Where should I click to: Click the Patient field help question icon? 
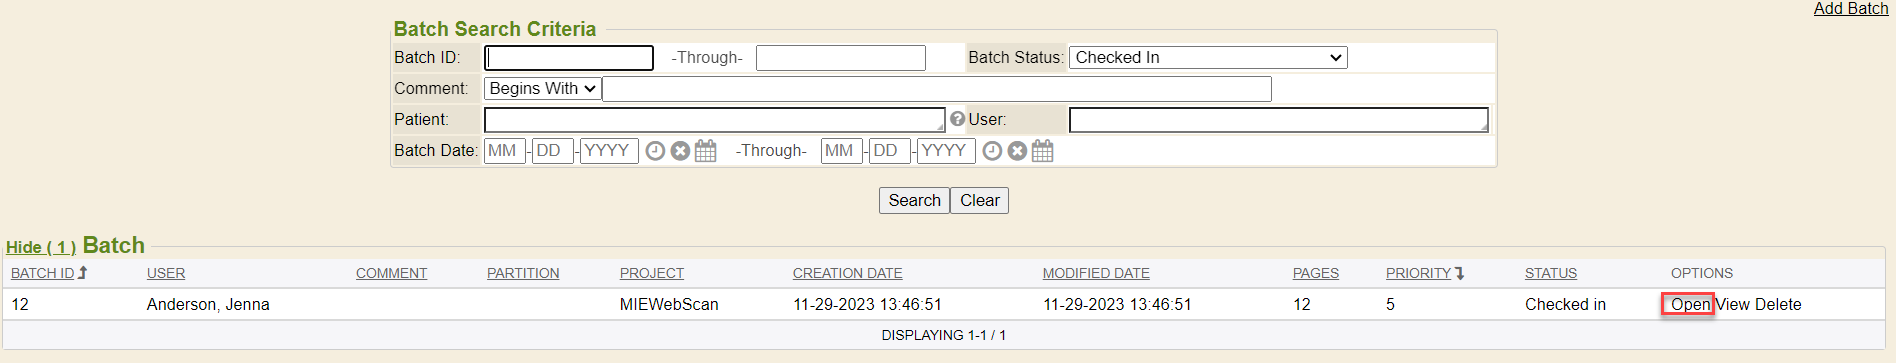coord(957,119)
